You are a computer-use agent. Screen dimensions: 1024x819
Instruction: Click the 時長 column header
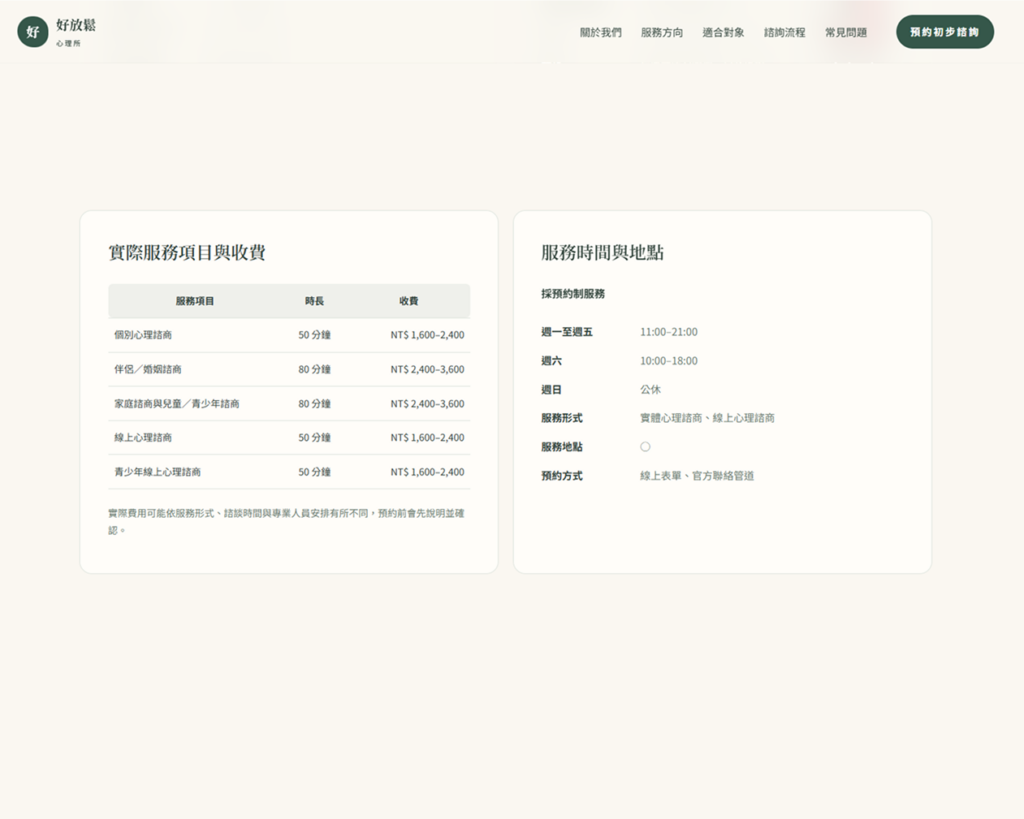314,301
